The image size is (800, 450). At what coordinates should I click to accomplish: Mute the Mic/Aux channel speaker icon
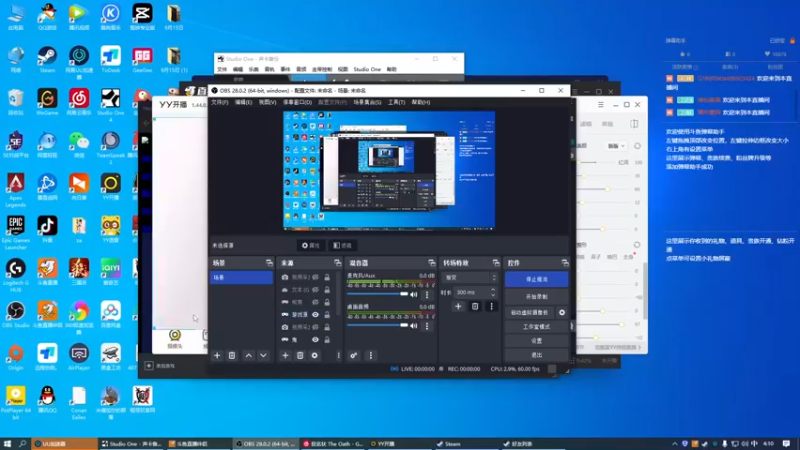click(414, 294)
